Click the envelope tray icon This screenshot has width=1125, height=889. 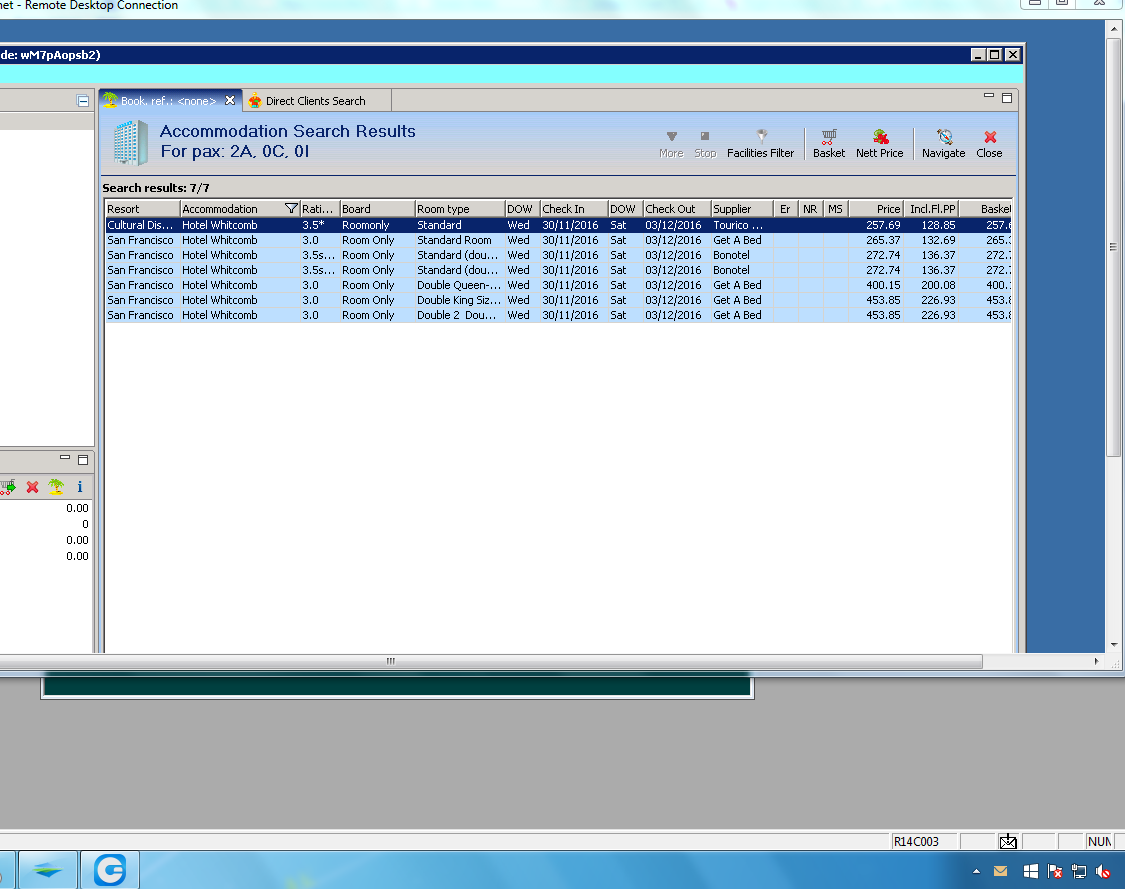1000,871
